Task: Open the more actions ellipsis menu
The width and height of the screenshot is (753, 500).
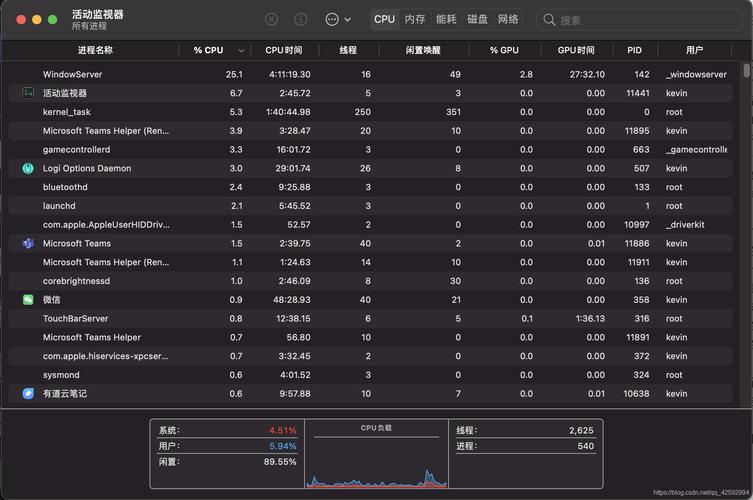Action: click(x=338, y=19)
